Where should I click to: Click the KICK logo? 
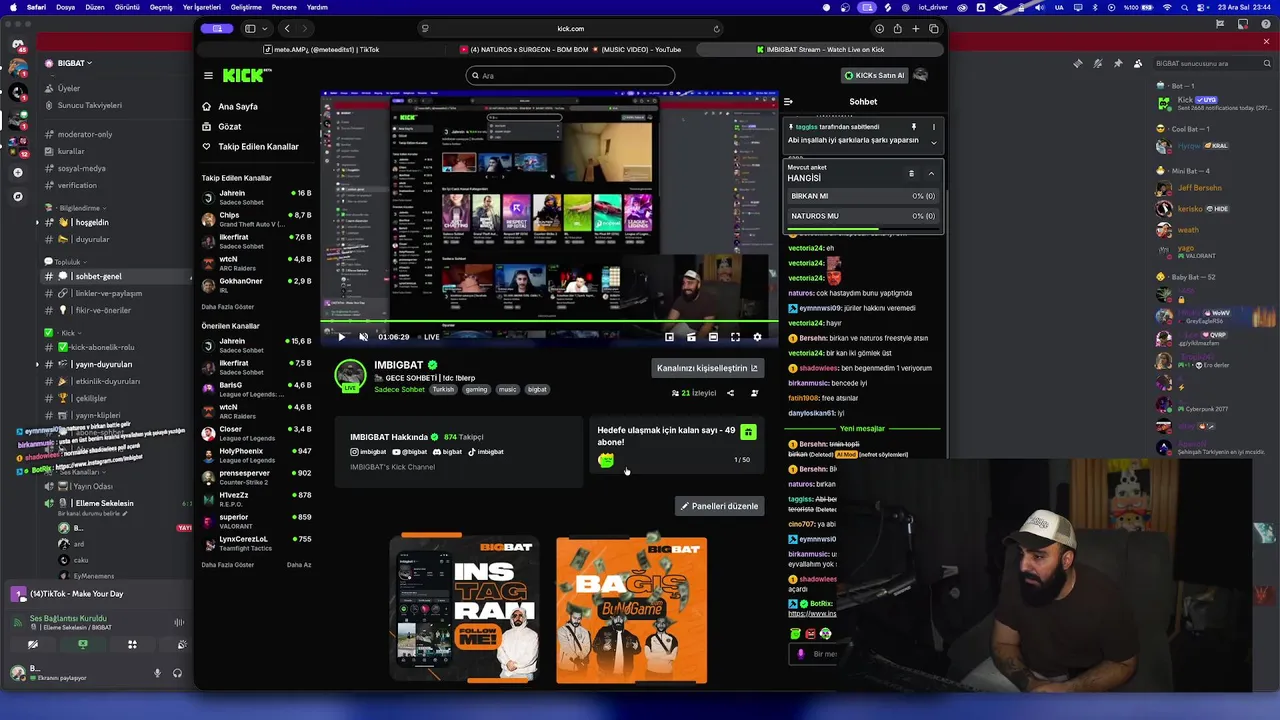click(245, 75)
